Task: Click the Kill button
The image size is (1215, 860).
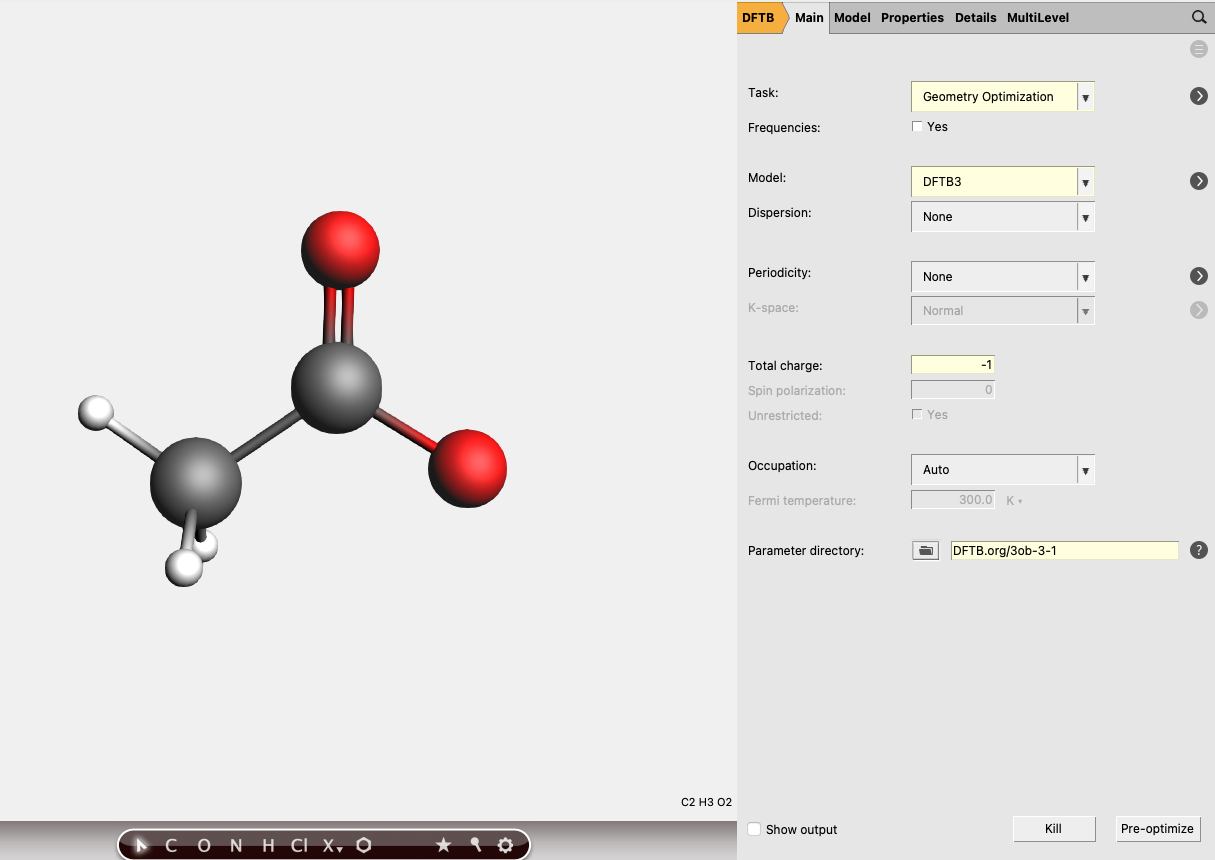Action: coord(1054,829)
